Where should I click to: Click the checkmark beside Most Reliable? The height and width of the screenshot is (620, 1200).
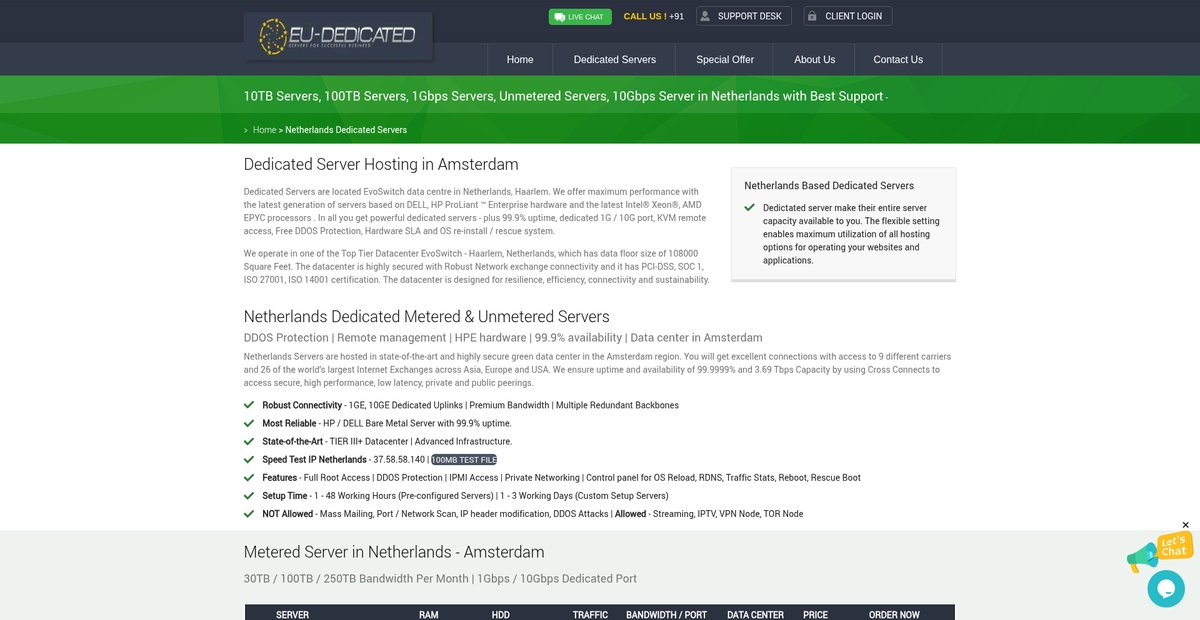pos(249,423)
